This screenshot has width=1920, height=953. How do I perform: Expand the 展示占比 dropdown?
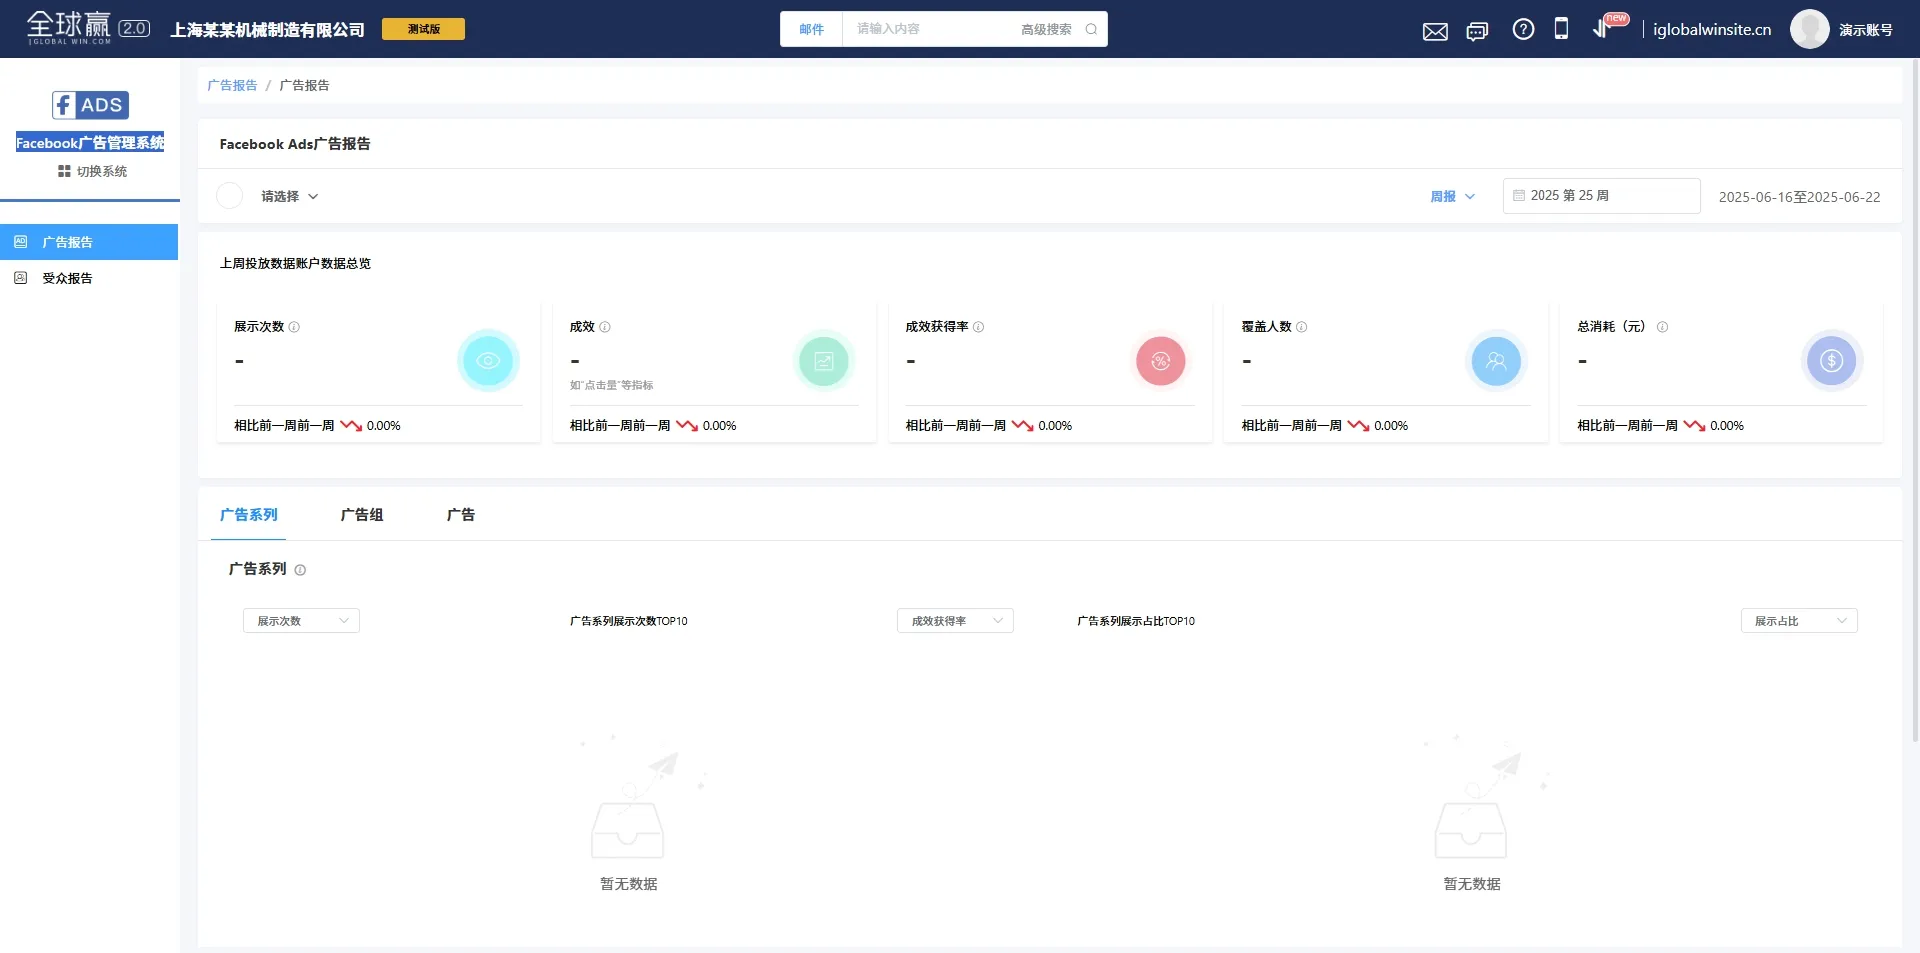point(1798,621)
